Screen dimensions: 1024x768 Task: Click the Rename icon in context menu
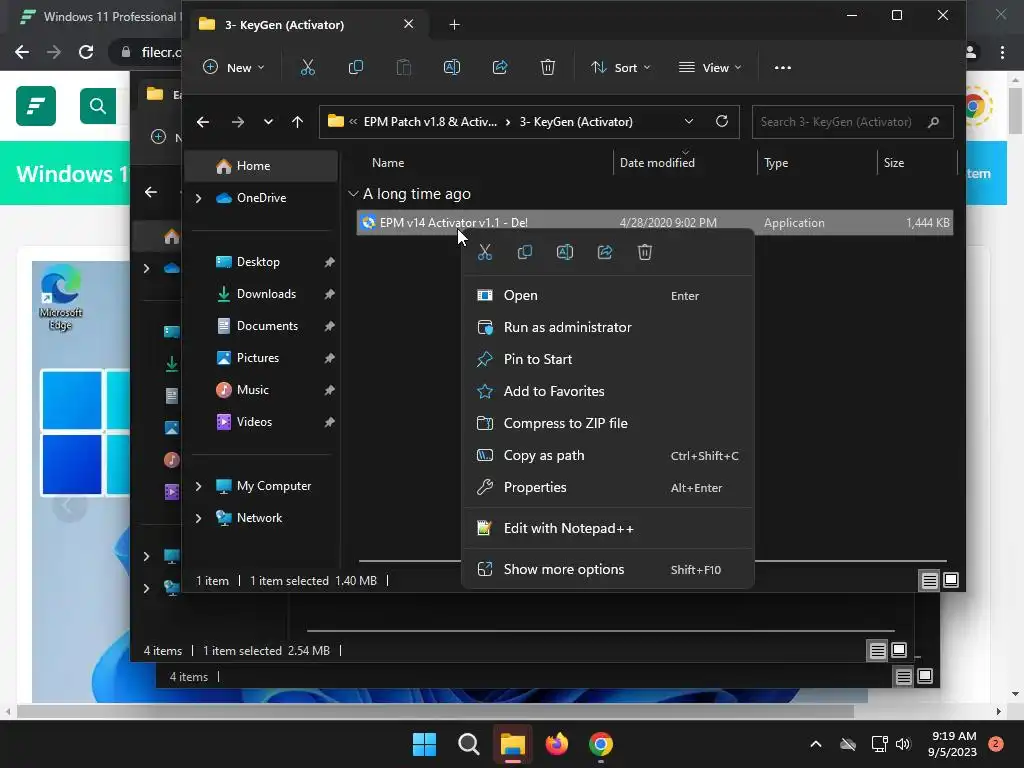(x=565, y=252)
